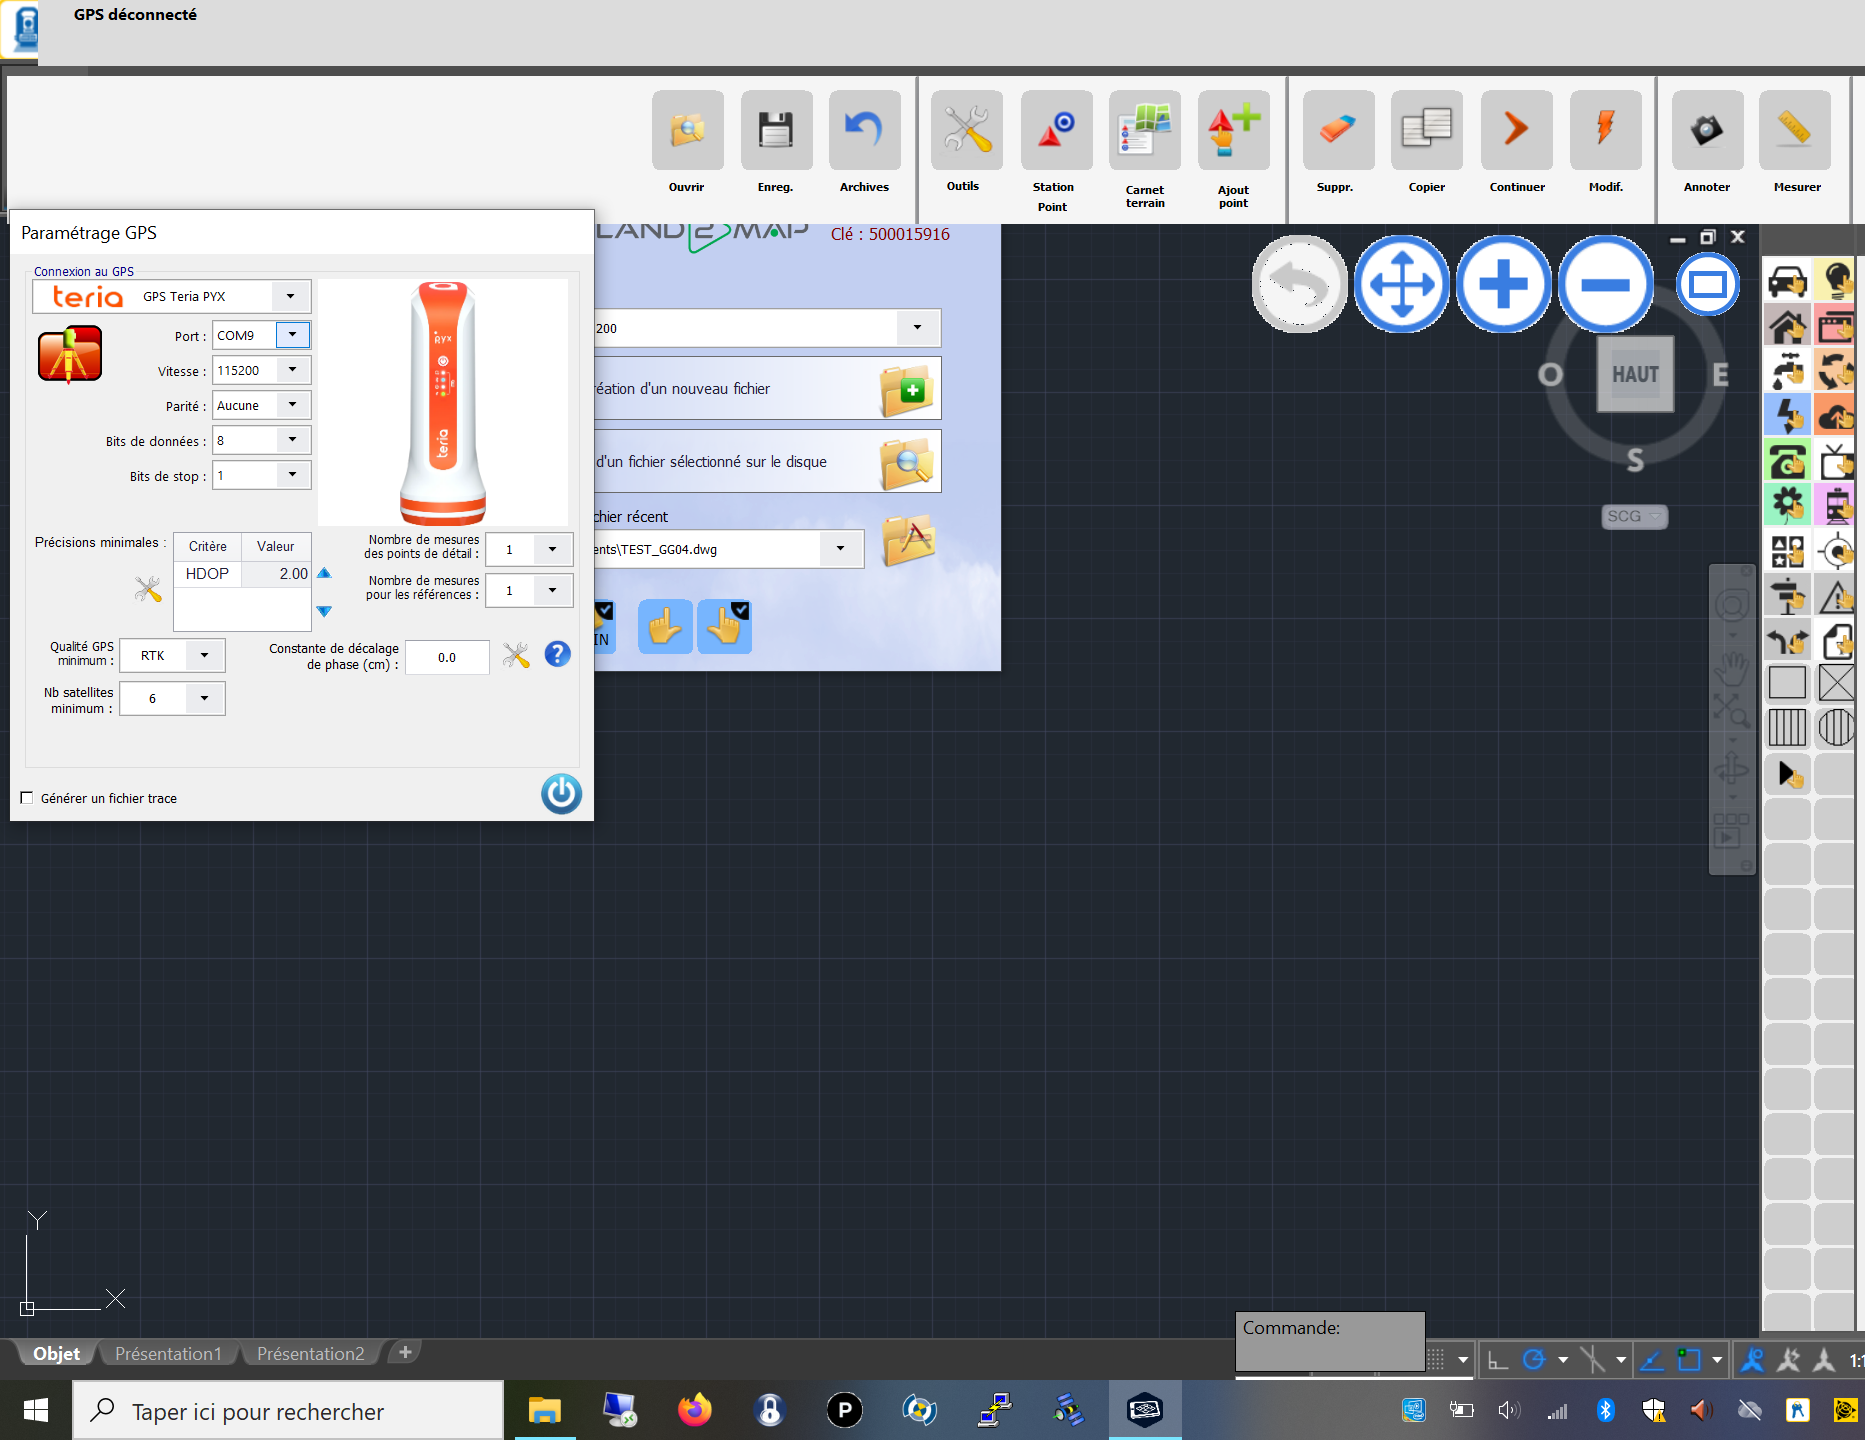Click the Outils tools icon

966,131
